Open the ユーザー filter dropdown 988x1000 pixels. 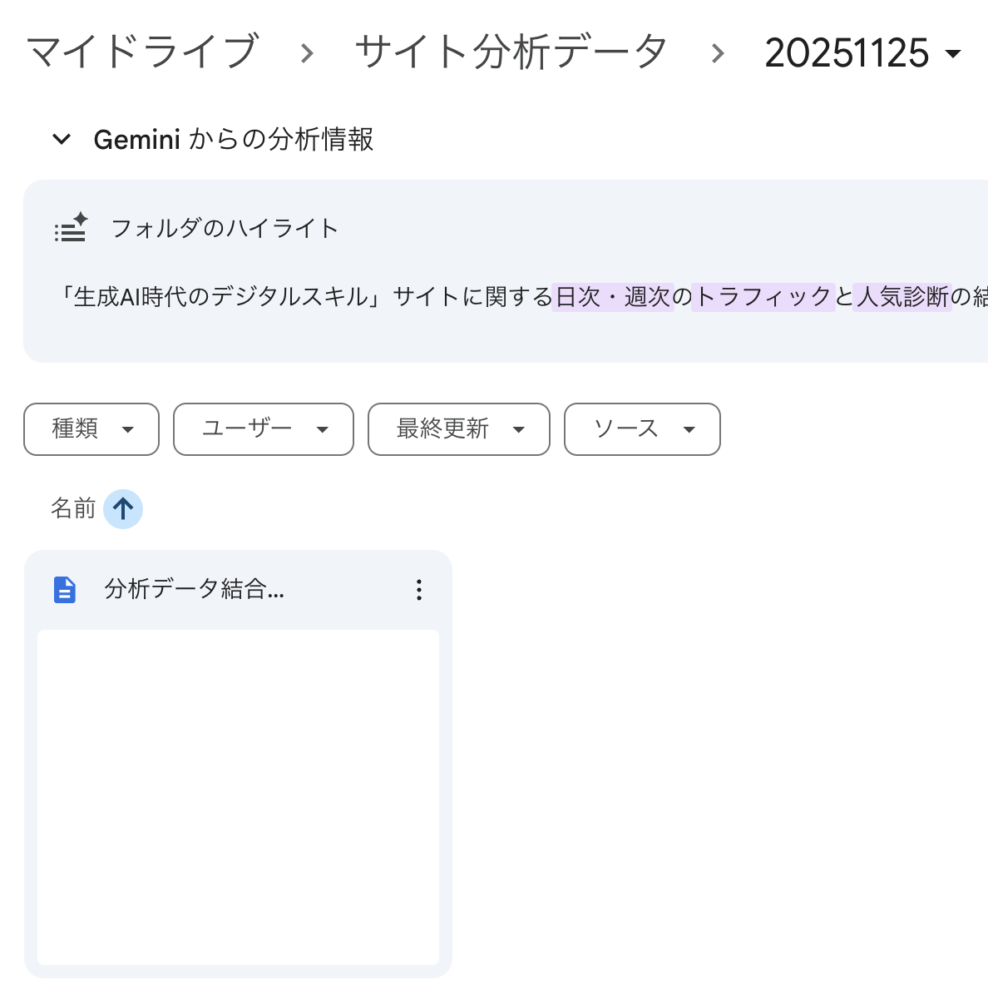pyautogui.click(x=263, y=429)
